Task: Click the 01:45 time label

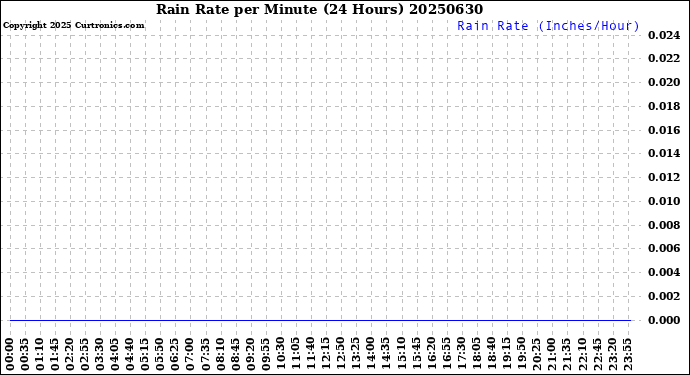Action: [x=55, y=355]
